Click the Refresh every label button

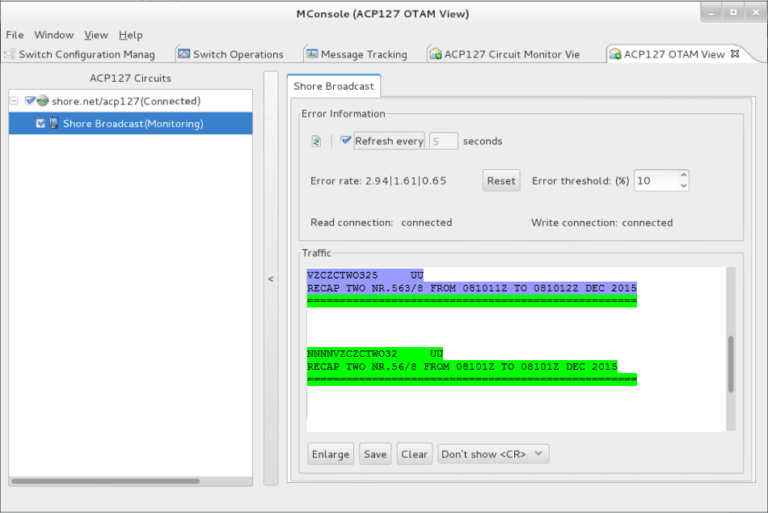pyautogui.click(x=389, y=141)
